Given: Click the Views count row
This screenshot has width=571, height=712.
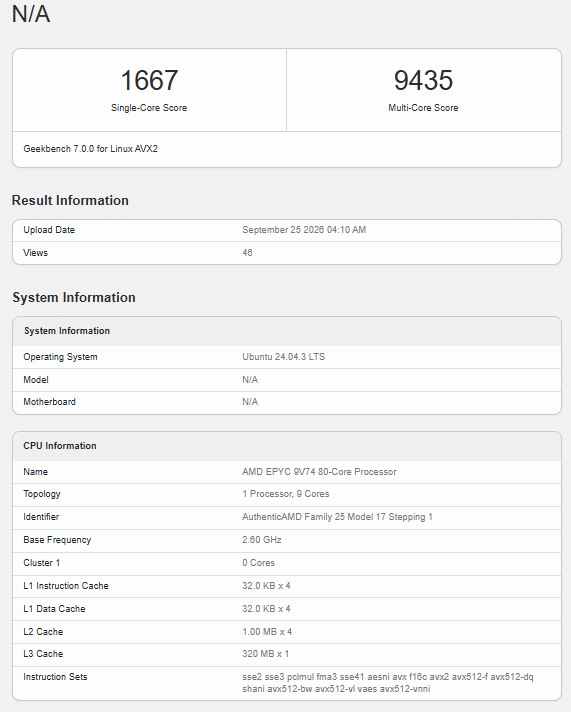Looking at the screenshot, I should [x=287, y=253].
